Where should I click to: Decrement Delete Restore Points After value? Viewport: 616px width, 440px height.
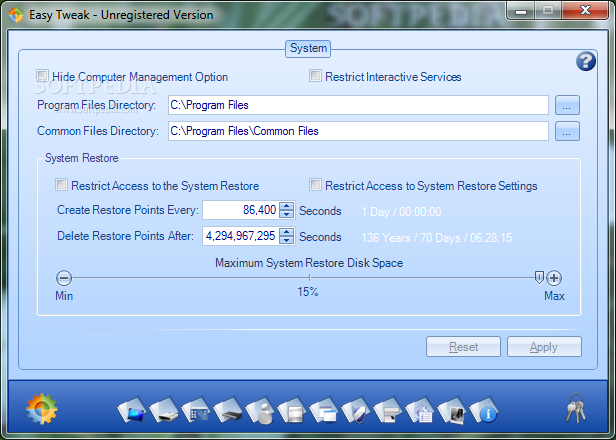pos(287,240)
